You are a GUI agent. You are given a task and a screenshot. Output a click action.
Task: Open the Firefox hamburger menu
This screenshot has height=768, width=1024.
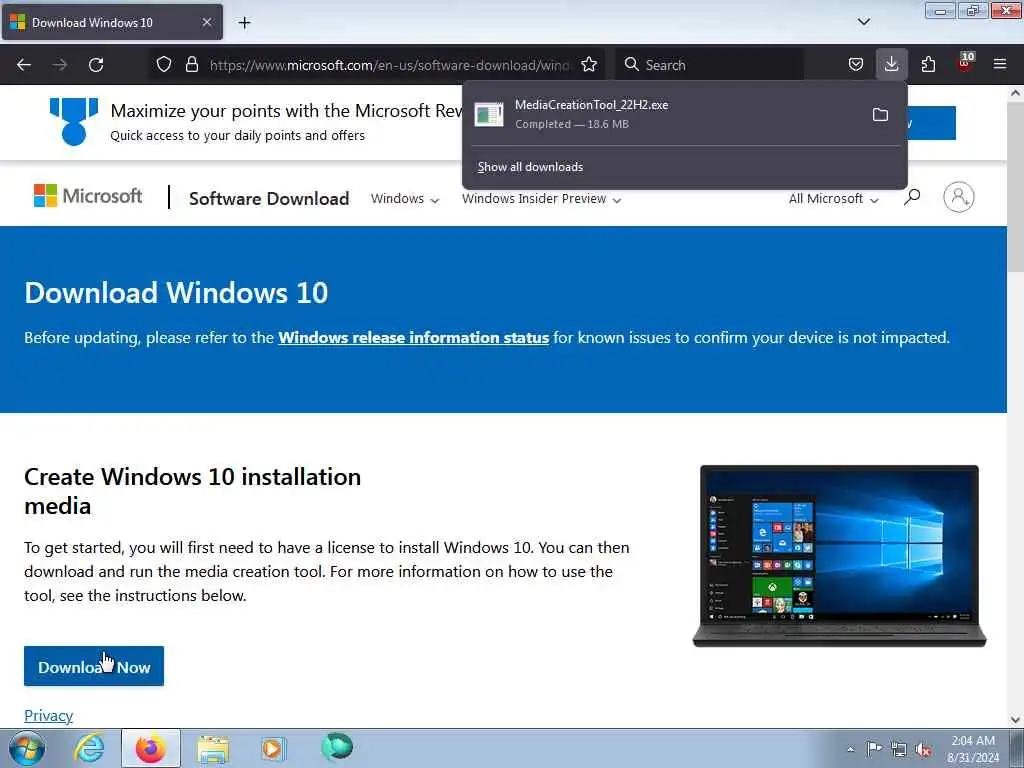coord(1000,65)
